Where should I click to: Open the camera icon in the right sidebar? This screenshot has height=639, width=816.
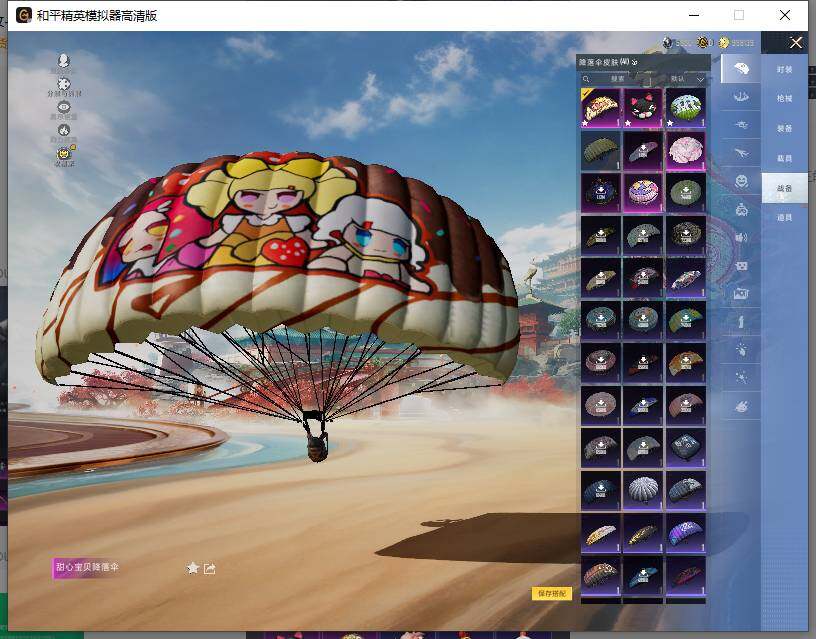point(740,295)
